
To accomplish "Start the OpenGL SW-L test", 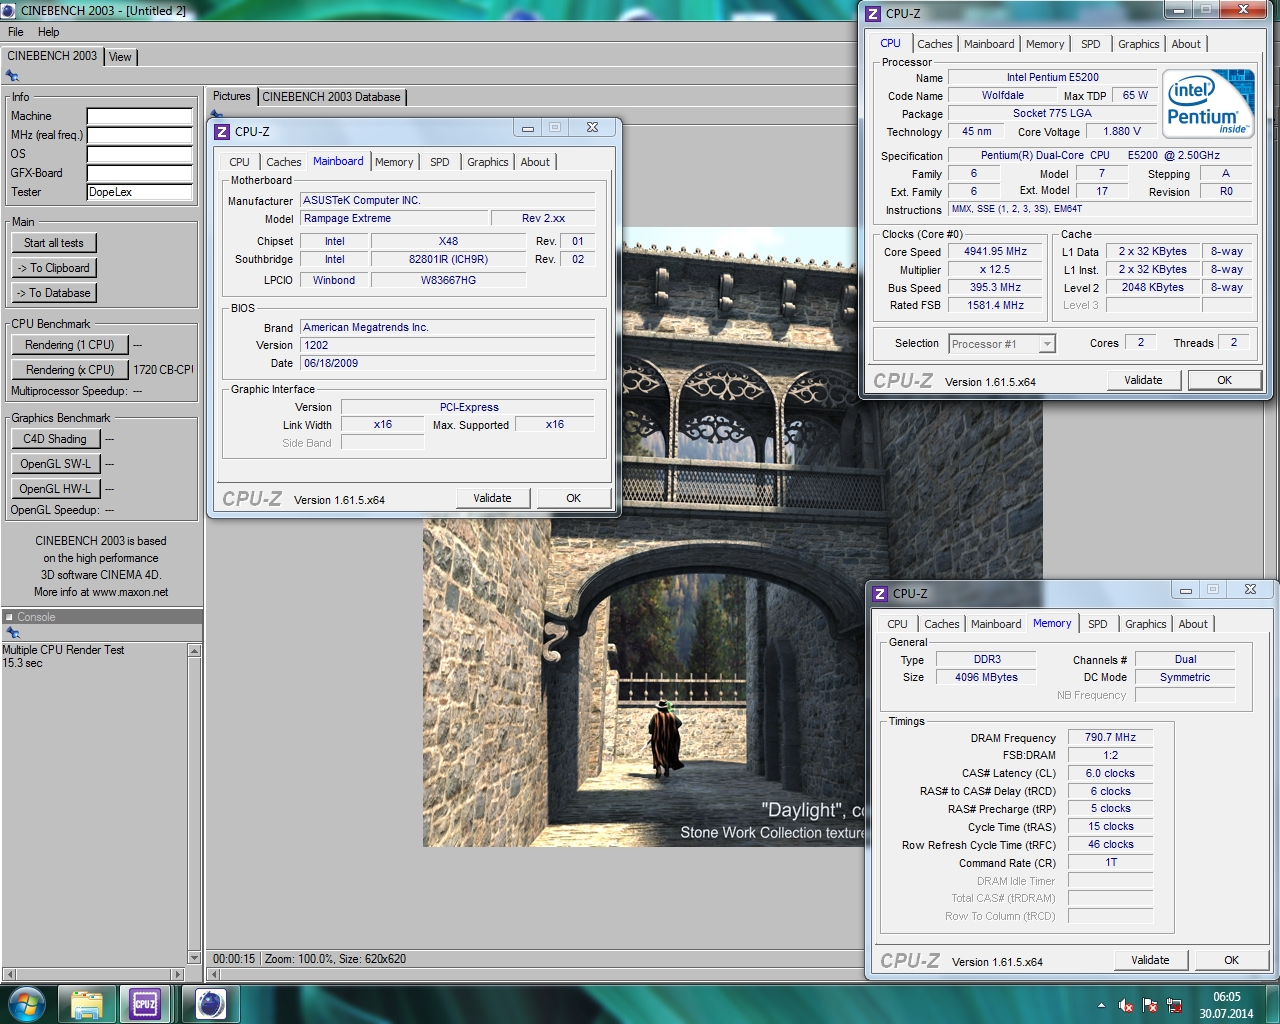I will 55,464.
